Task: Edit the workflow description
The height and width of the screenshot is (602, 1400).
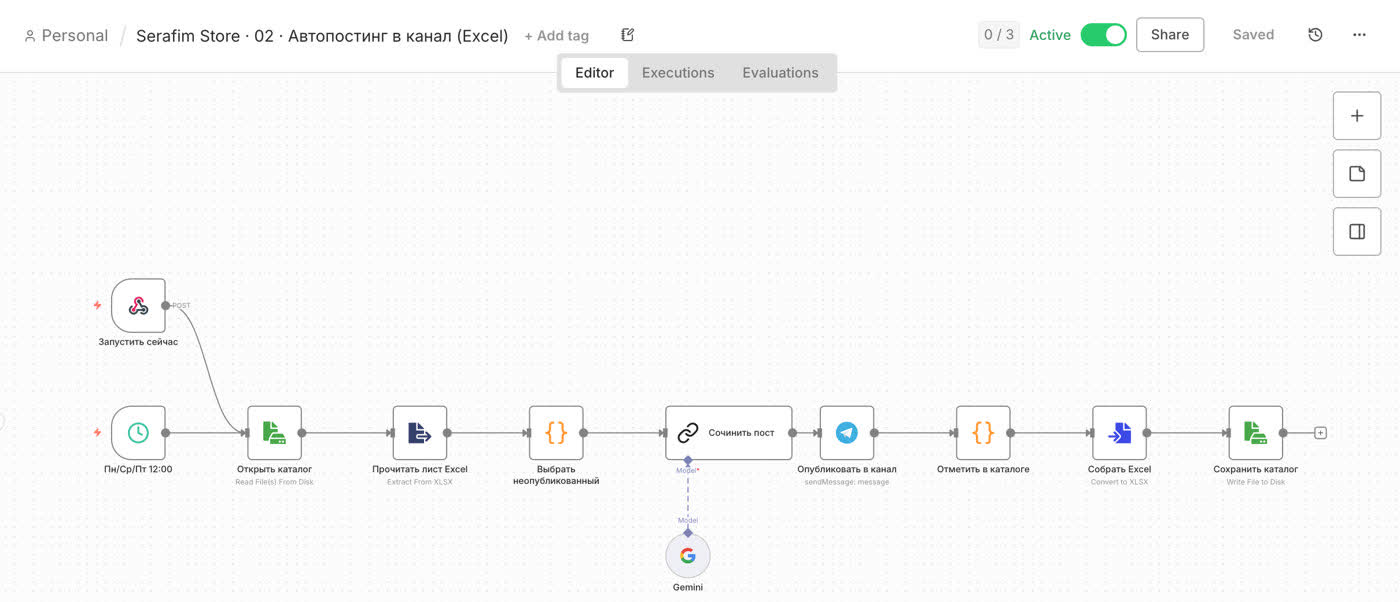Action: point(628,35)
